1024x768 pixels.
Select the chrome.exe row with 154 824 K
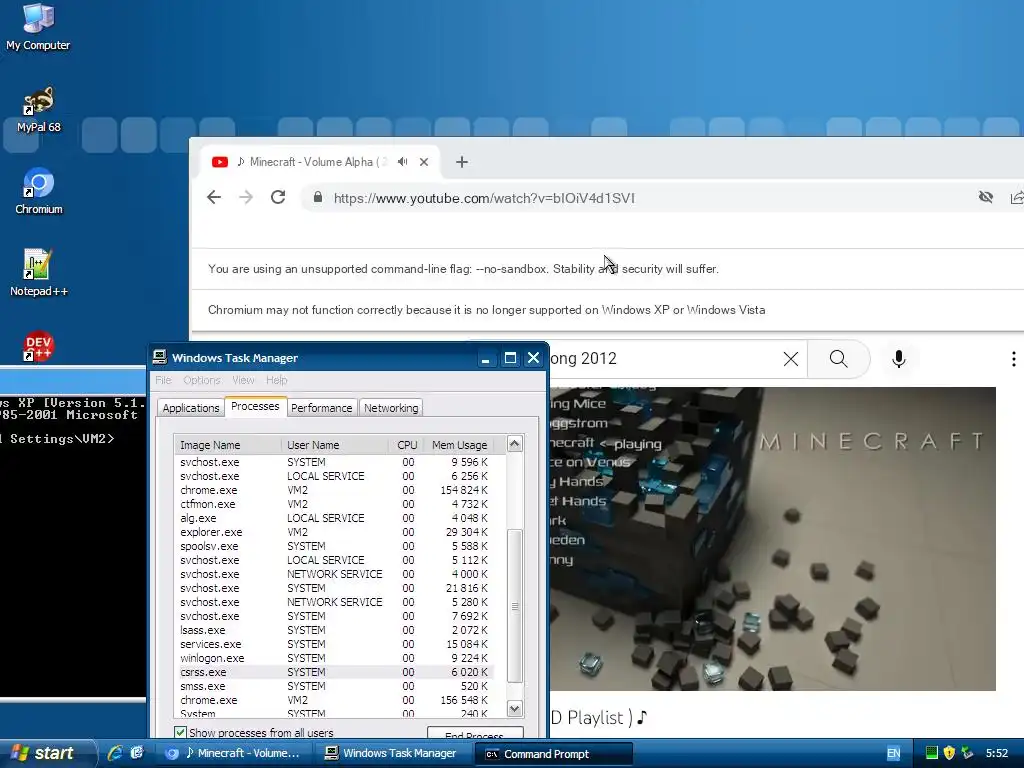pos(334,490)
